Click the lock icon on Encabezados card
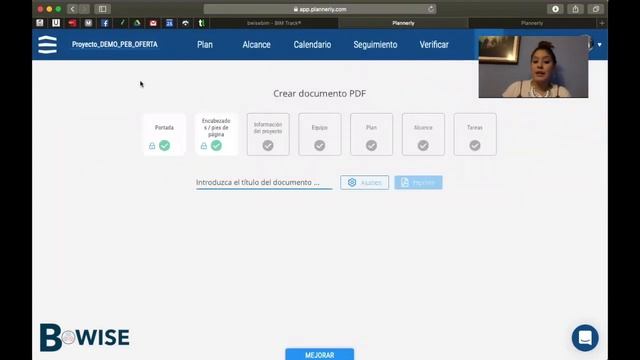Screen dimensions: 640x360 (204, 146)
